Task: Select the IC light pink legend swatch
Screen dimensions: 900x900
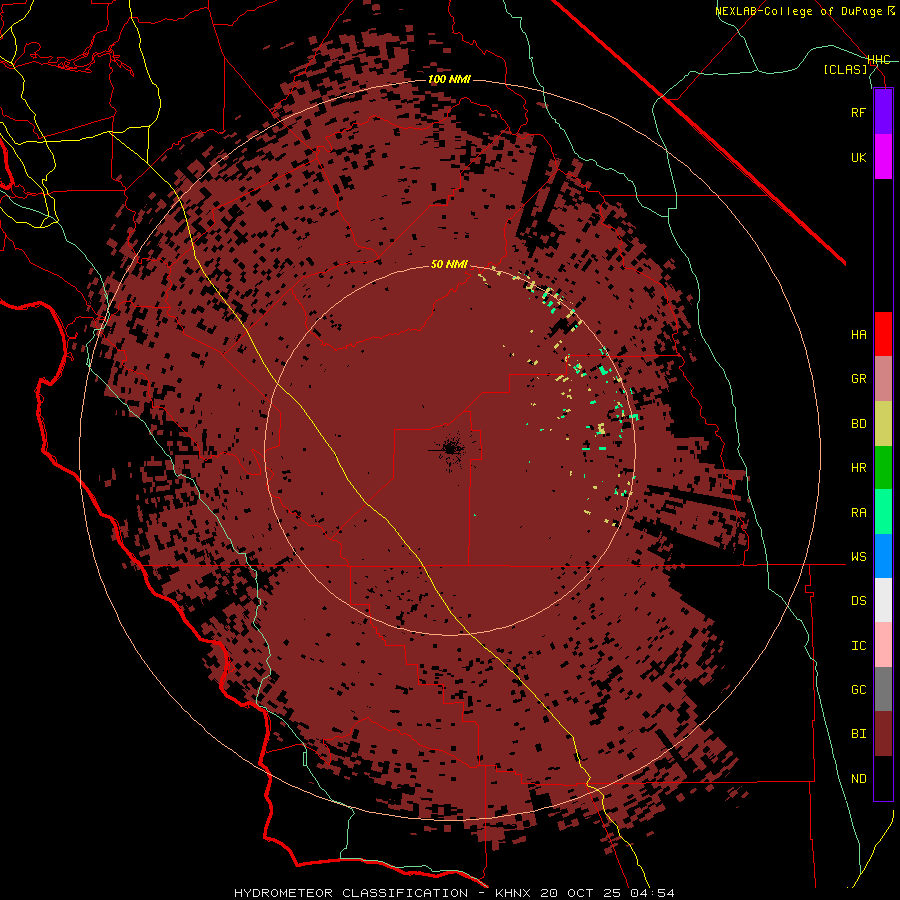Action: [x=883, y=645]
